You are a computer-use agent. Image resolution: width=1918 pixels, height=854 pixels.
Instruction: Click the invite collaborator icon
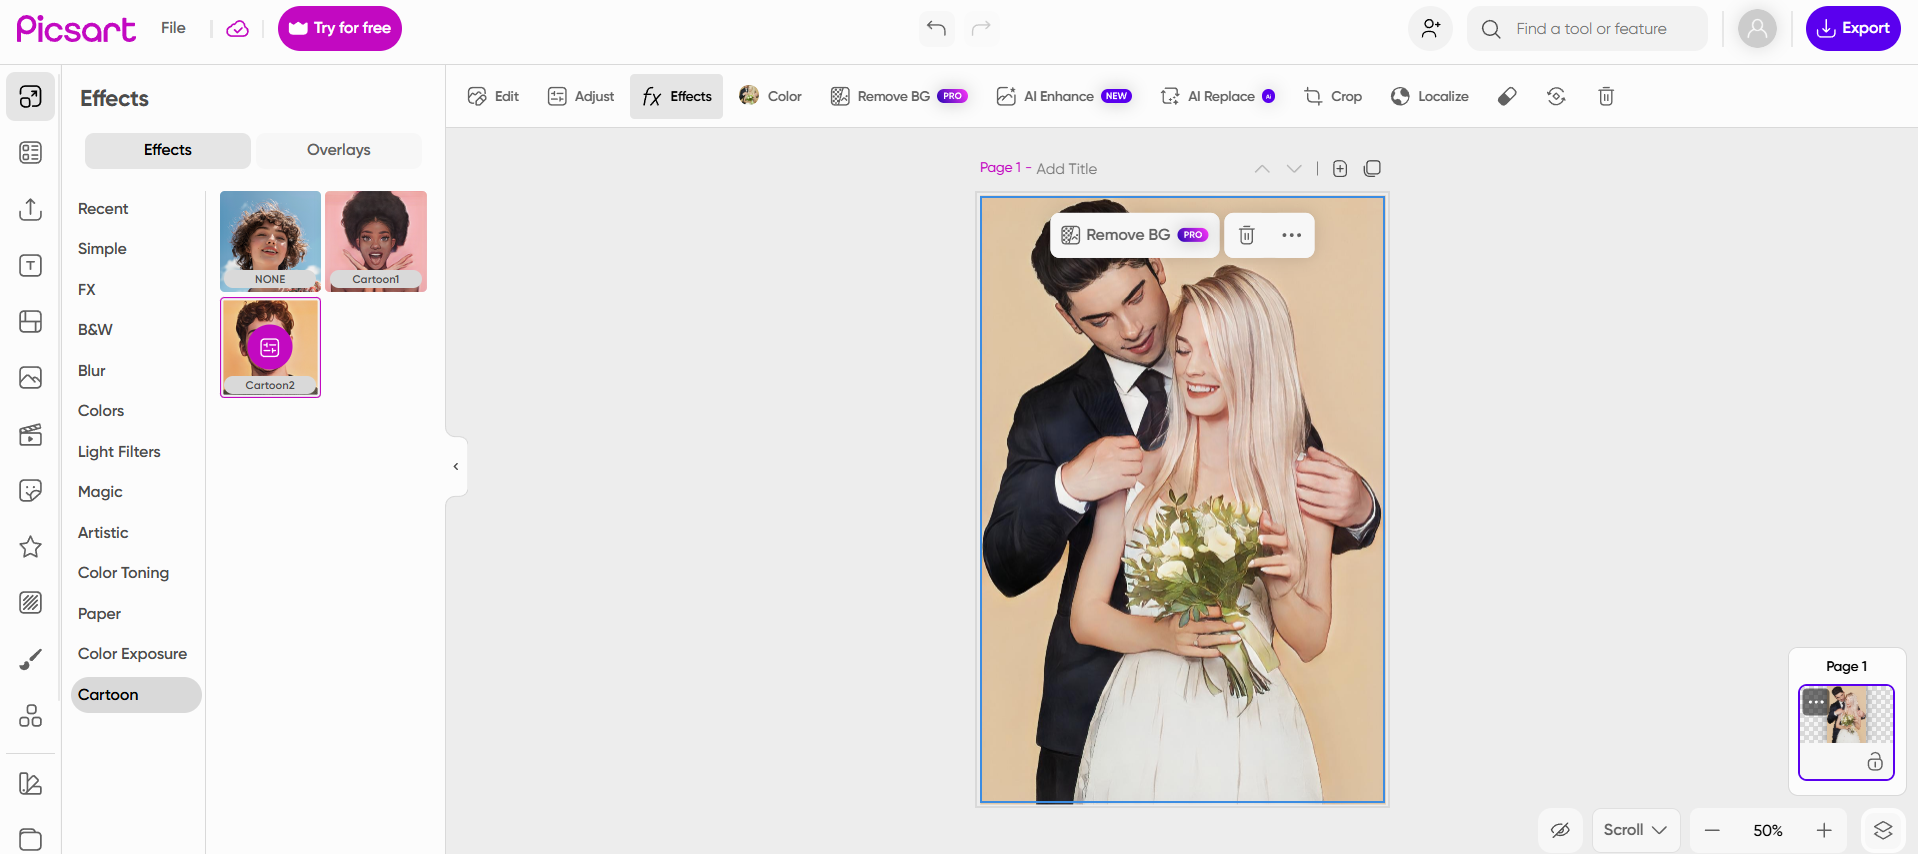point(1430,28)
